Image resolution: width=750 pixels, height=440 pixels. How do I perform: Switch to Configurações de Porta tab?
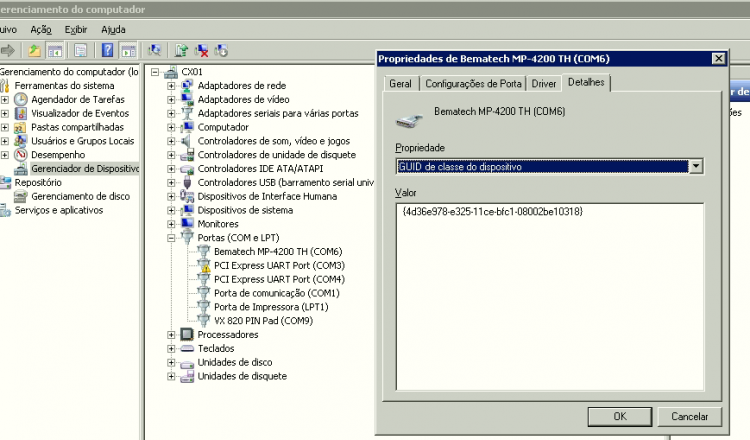[473, 84]
